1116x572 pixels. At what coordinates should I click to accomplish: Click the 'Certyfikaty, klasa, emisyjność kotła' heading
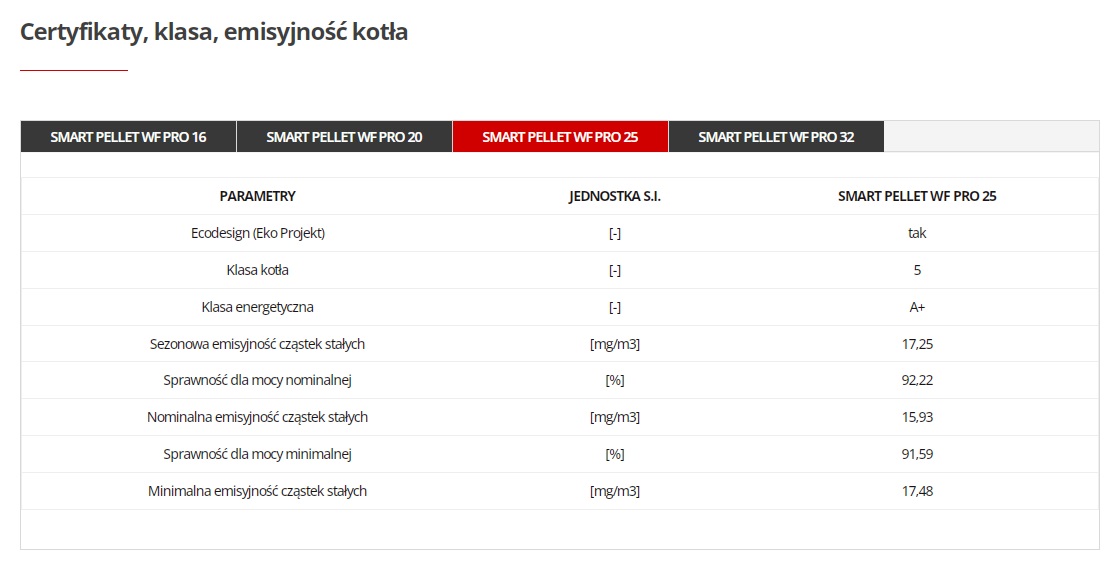(214, 32)
